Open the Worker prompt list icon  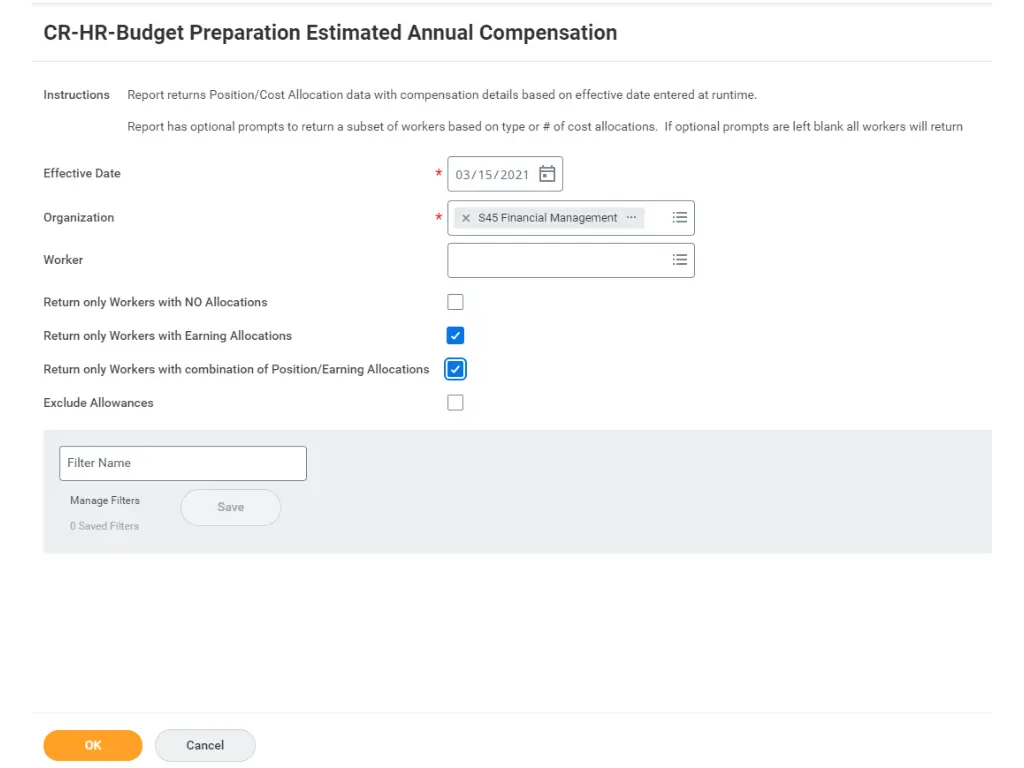(x=680, y=260)
